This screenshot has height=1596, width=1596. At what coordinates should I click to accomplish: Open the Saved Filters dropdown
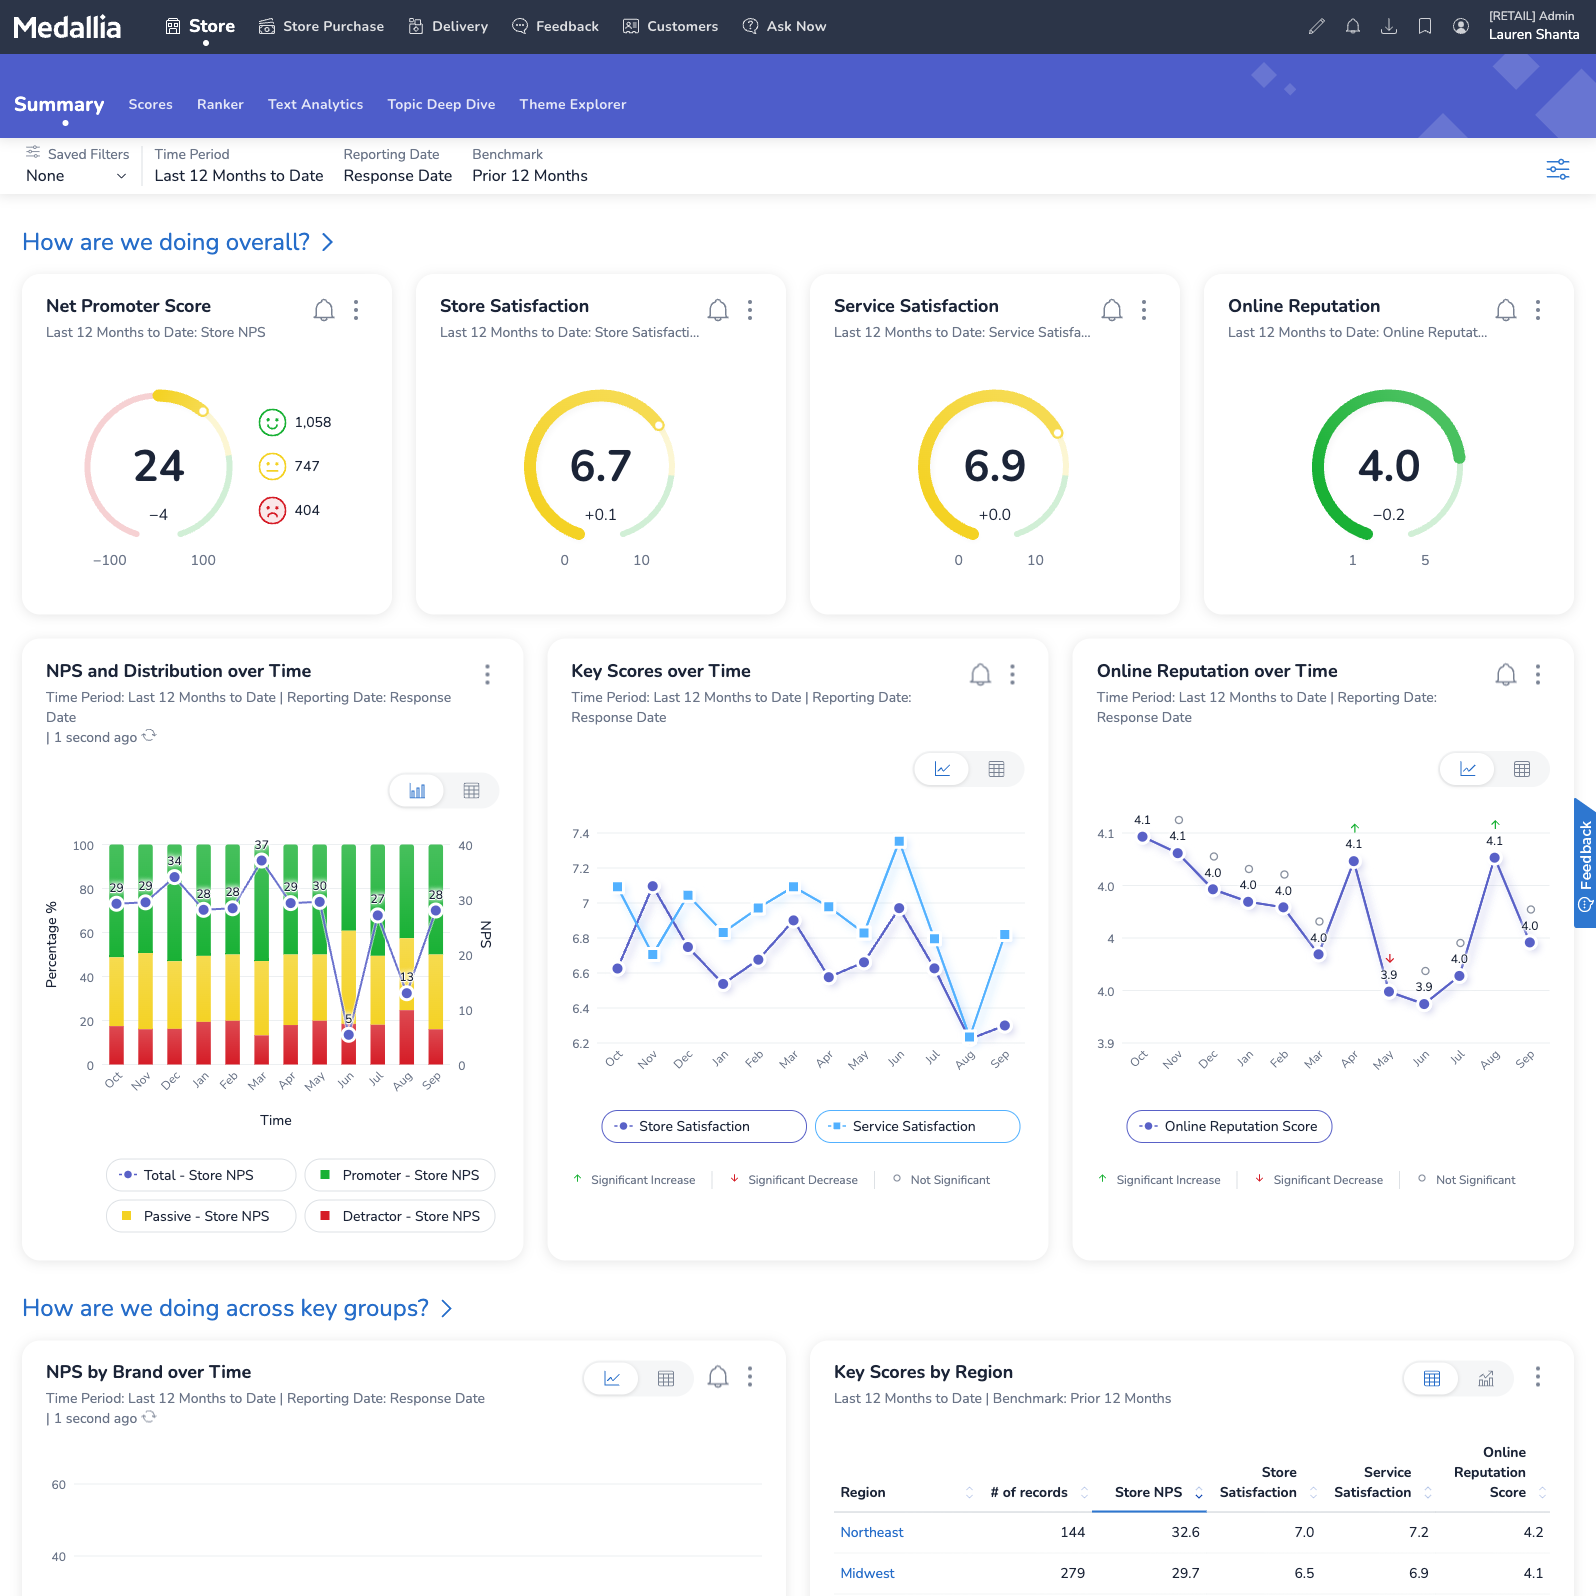tap(76, 176)
